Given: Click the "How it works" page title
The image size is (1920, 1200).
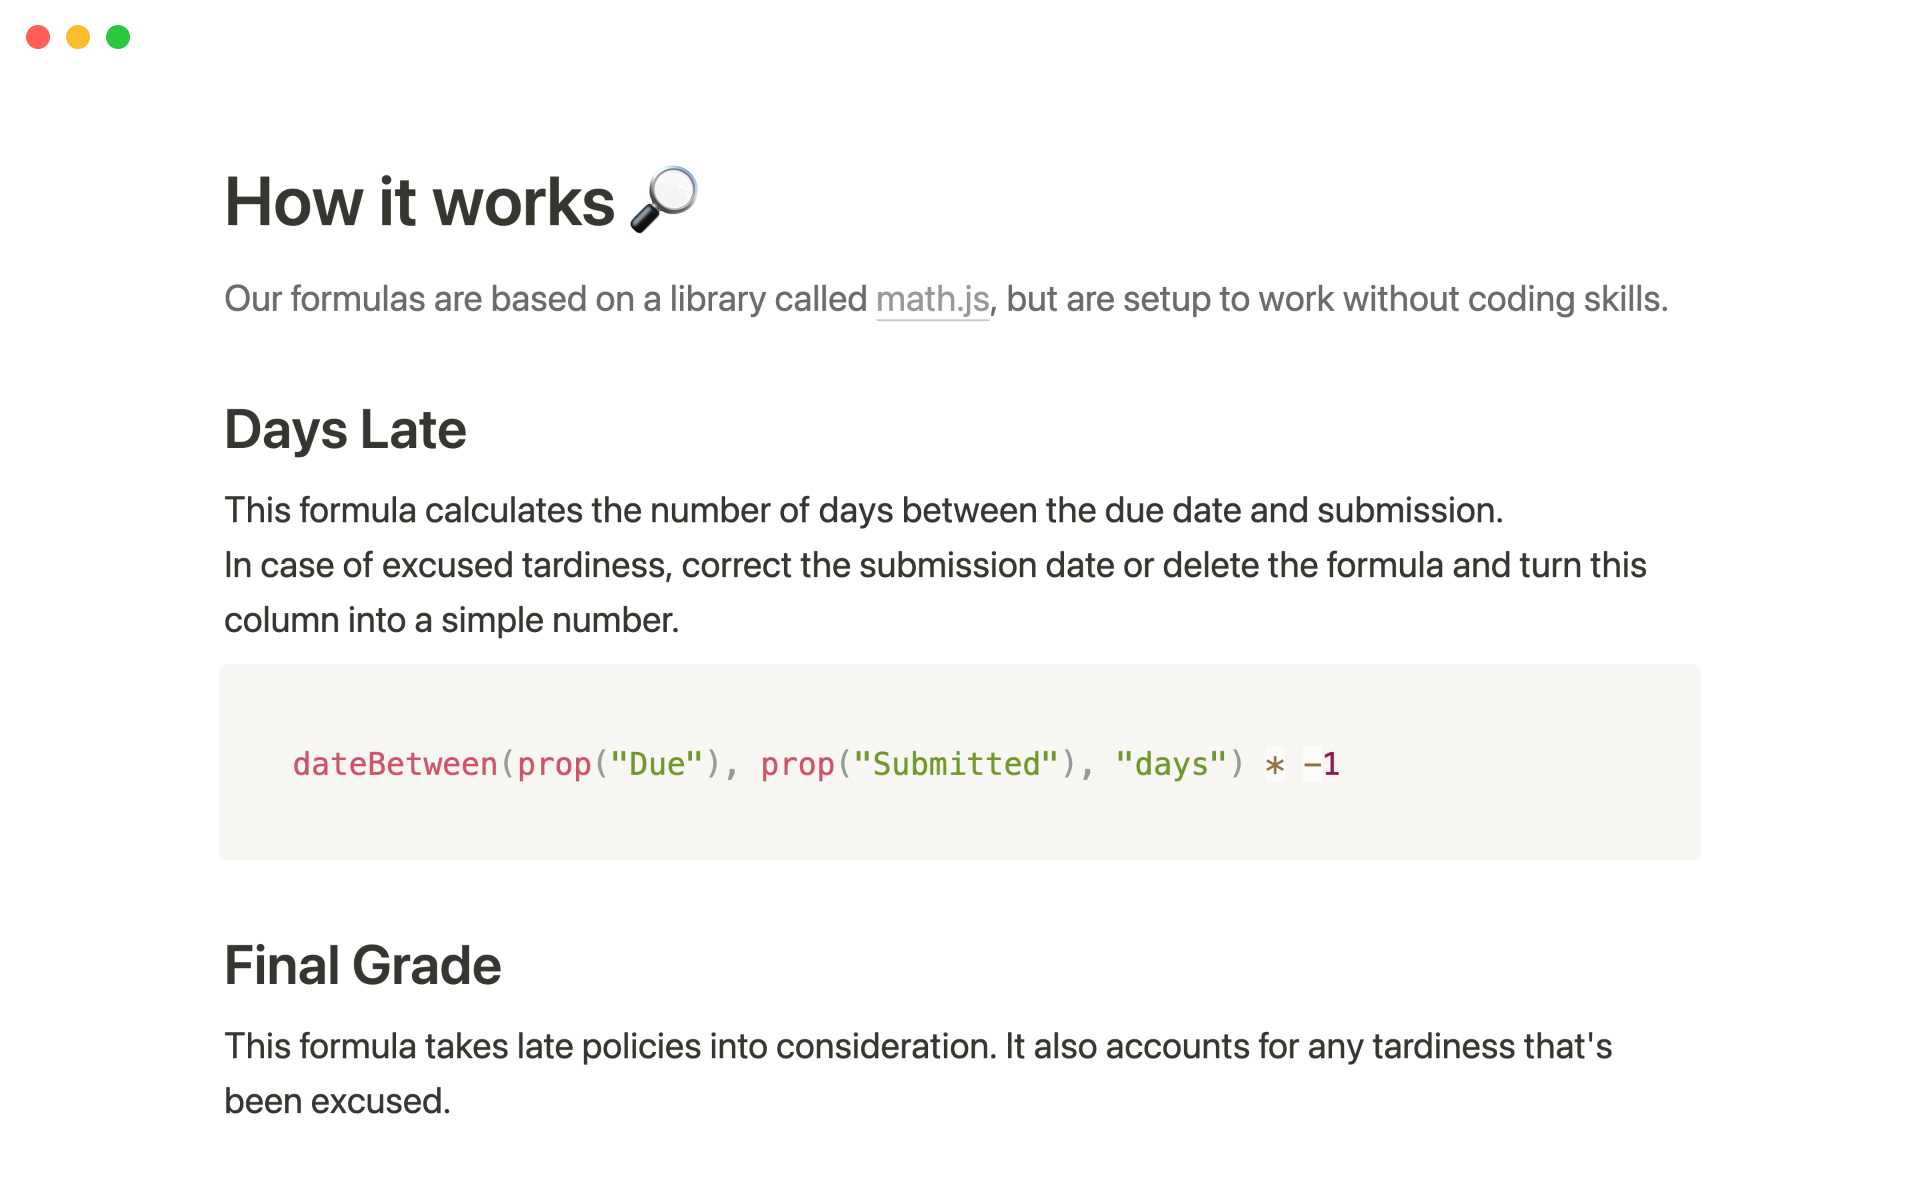Looking at the screenshot, I should [419, 202].
